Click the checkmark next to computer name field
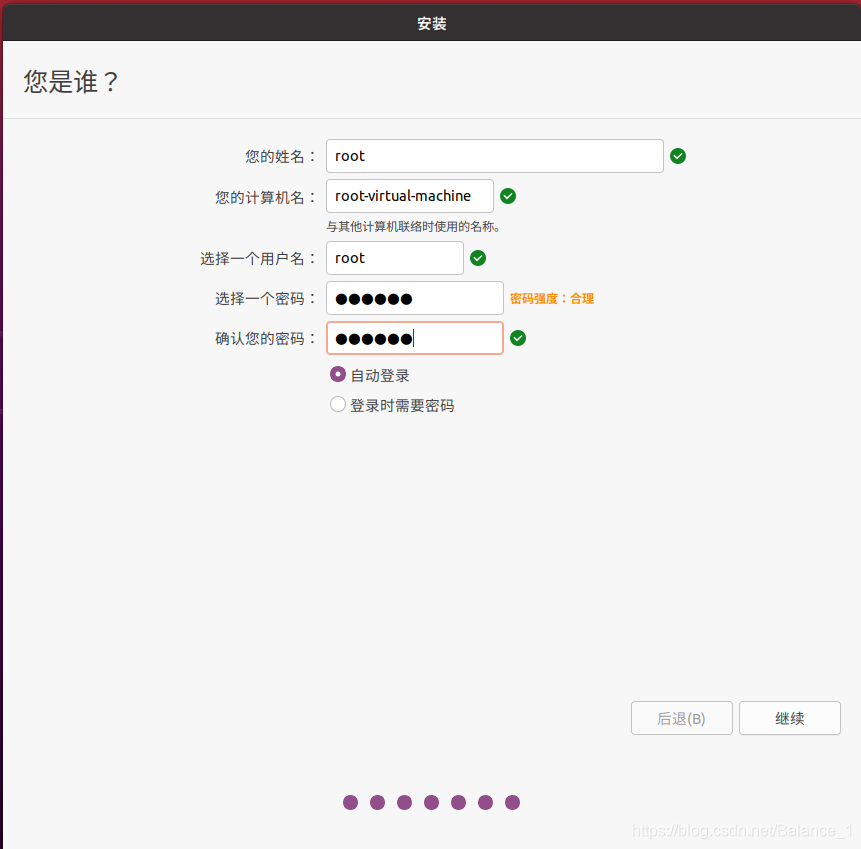The height and width of the screenshot is (849, 861). pyautogui.click(x=508, y=196)
